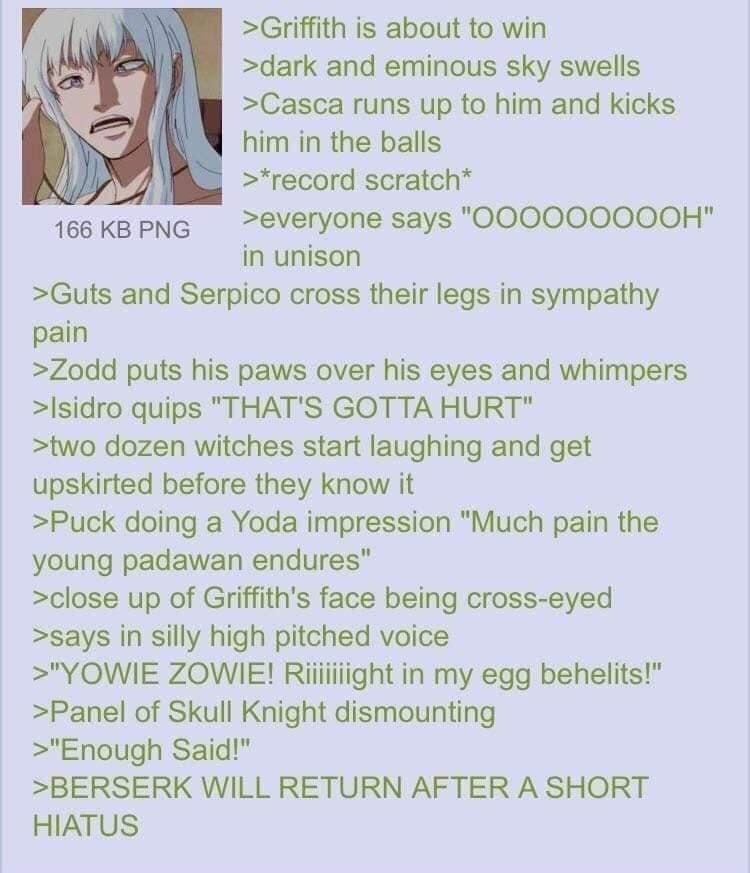Click the "dark and eminous sky swells" line

tap(441, 67)
